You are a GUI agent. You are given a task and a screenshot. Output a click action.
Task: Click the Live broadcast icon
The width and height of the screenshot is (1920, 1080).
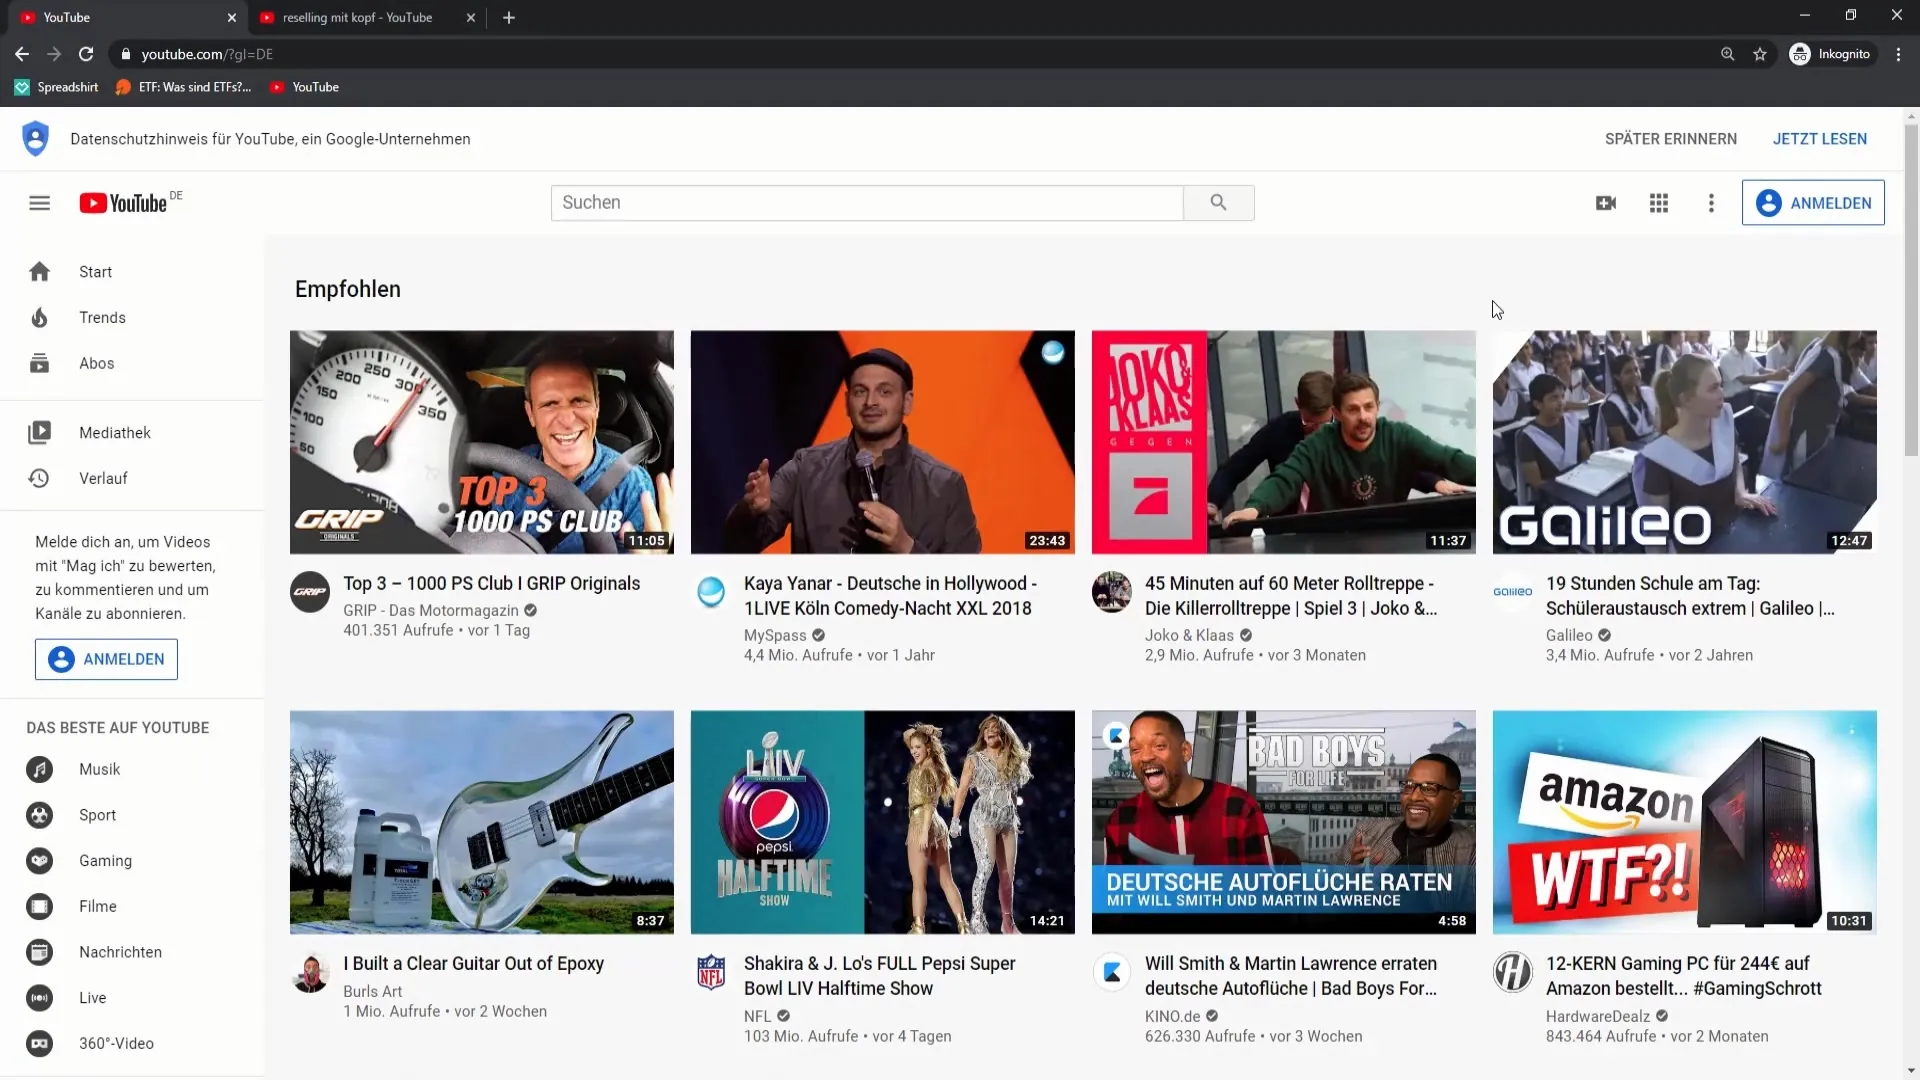(39, 998)
